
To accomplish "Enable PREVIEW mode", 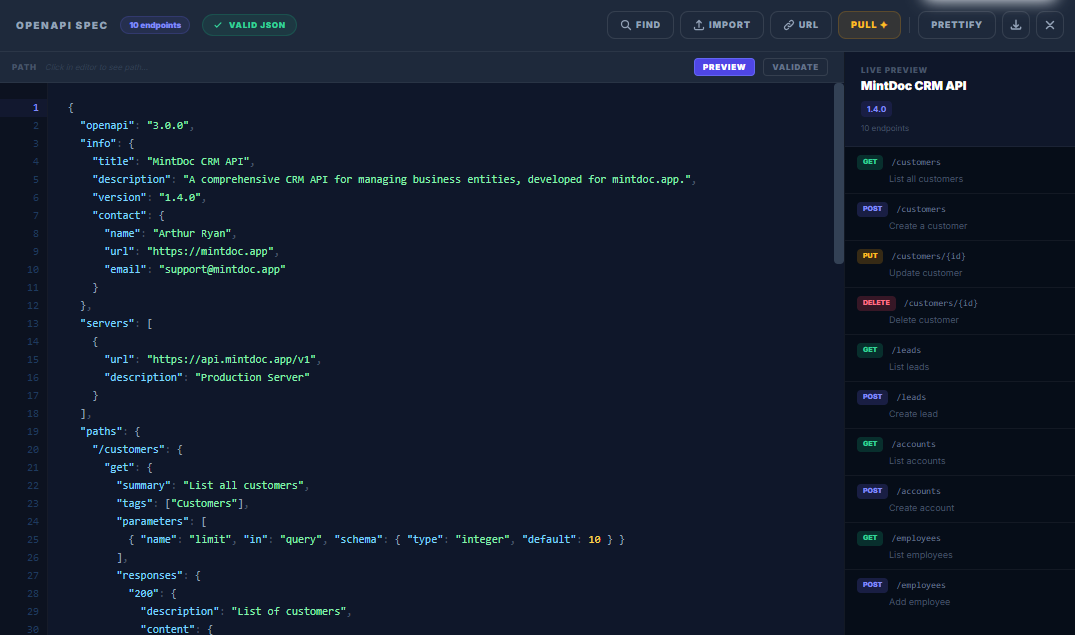I will click(724, 67).
